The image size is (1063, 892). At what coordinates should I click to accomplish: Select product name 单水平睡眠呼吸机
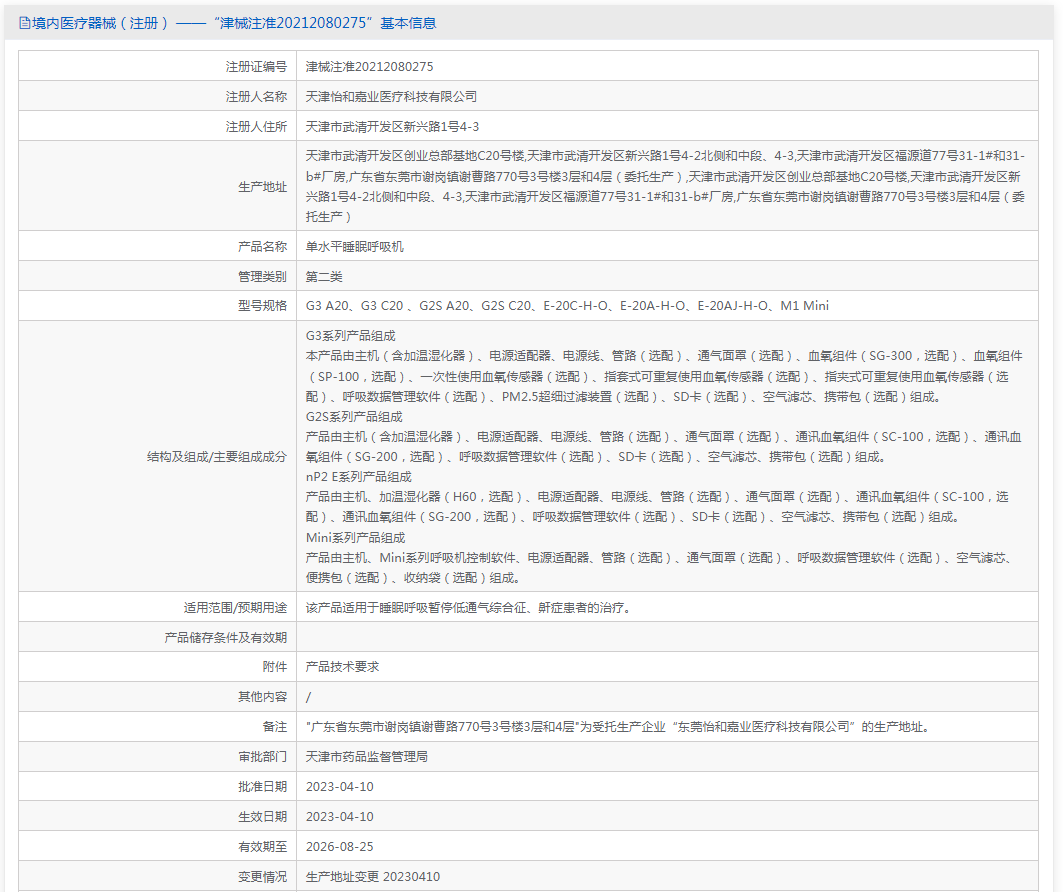point(355,246)
